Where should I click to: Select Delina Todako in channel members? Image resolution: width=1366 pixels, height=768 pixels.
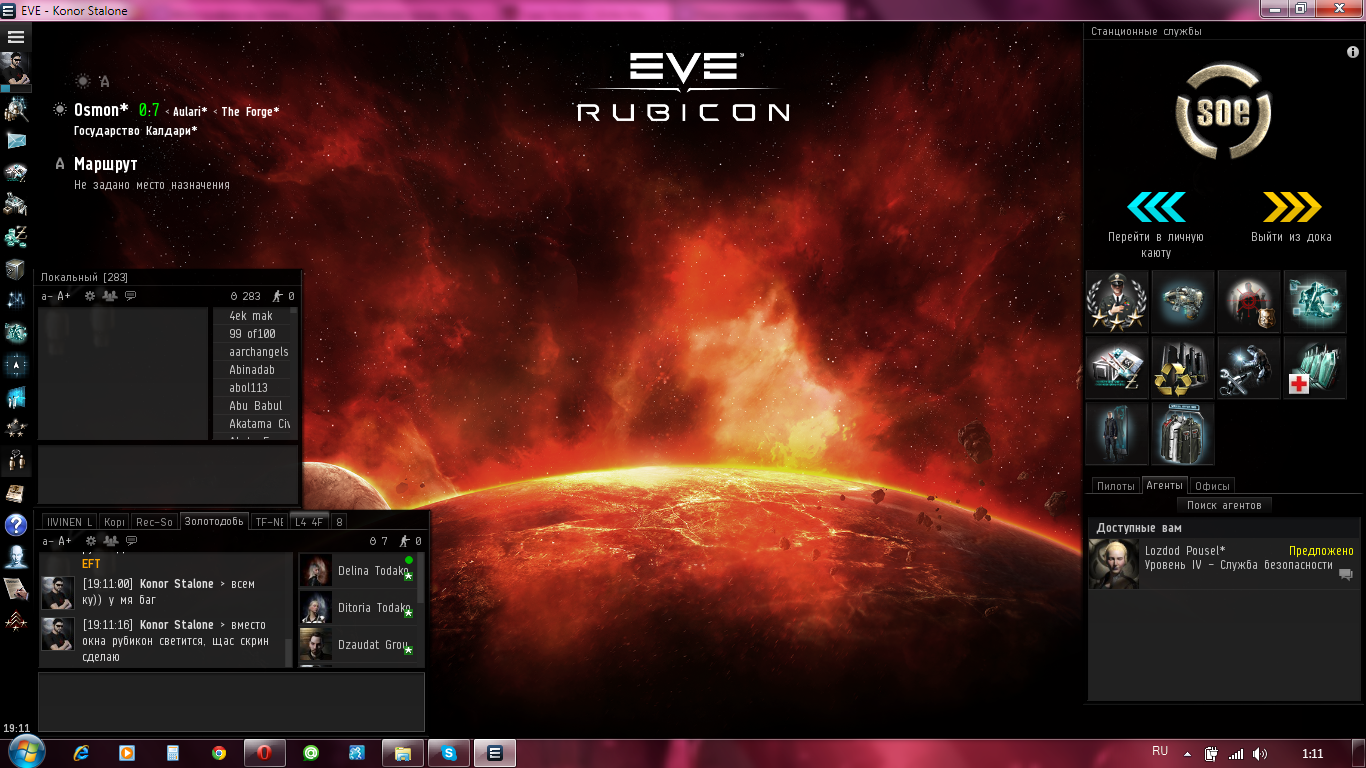pos(357,570)
